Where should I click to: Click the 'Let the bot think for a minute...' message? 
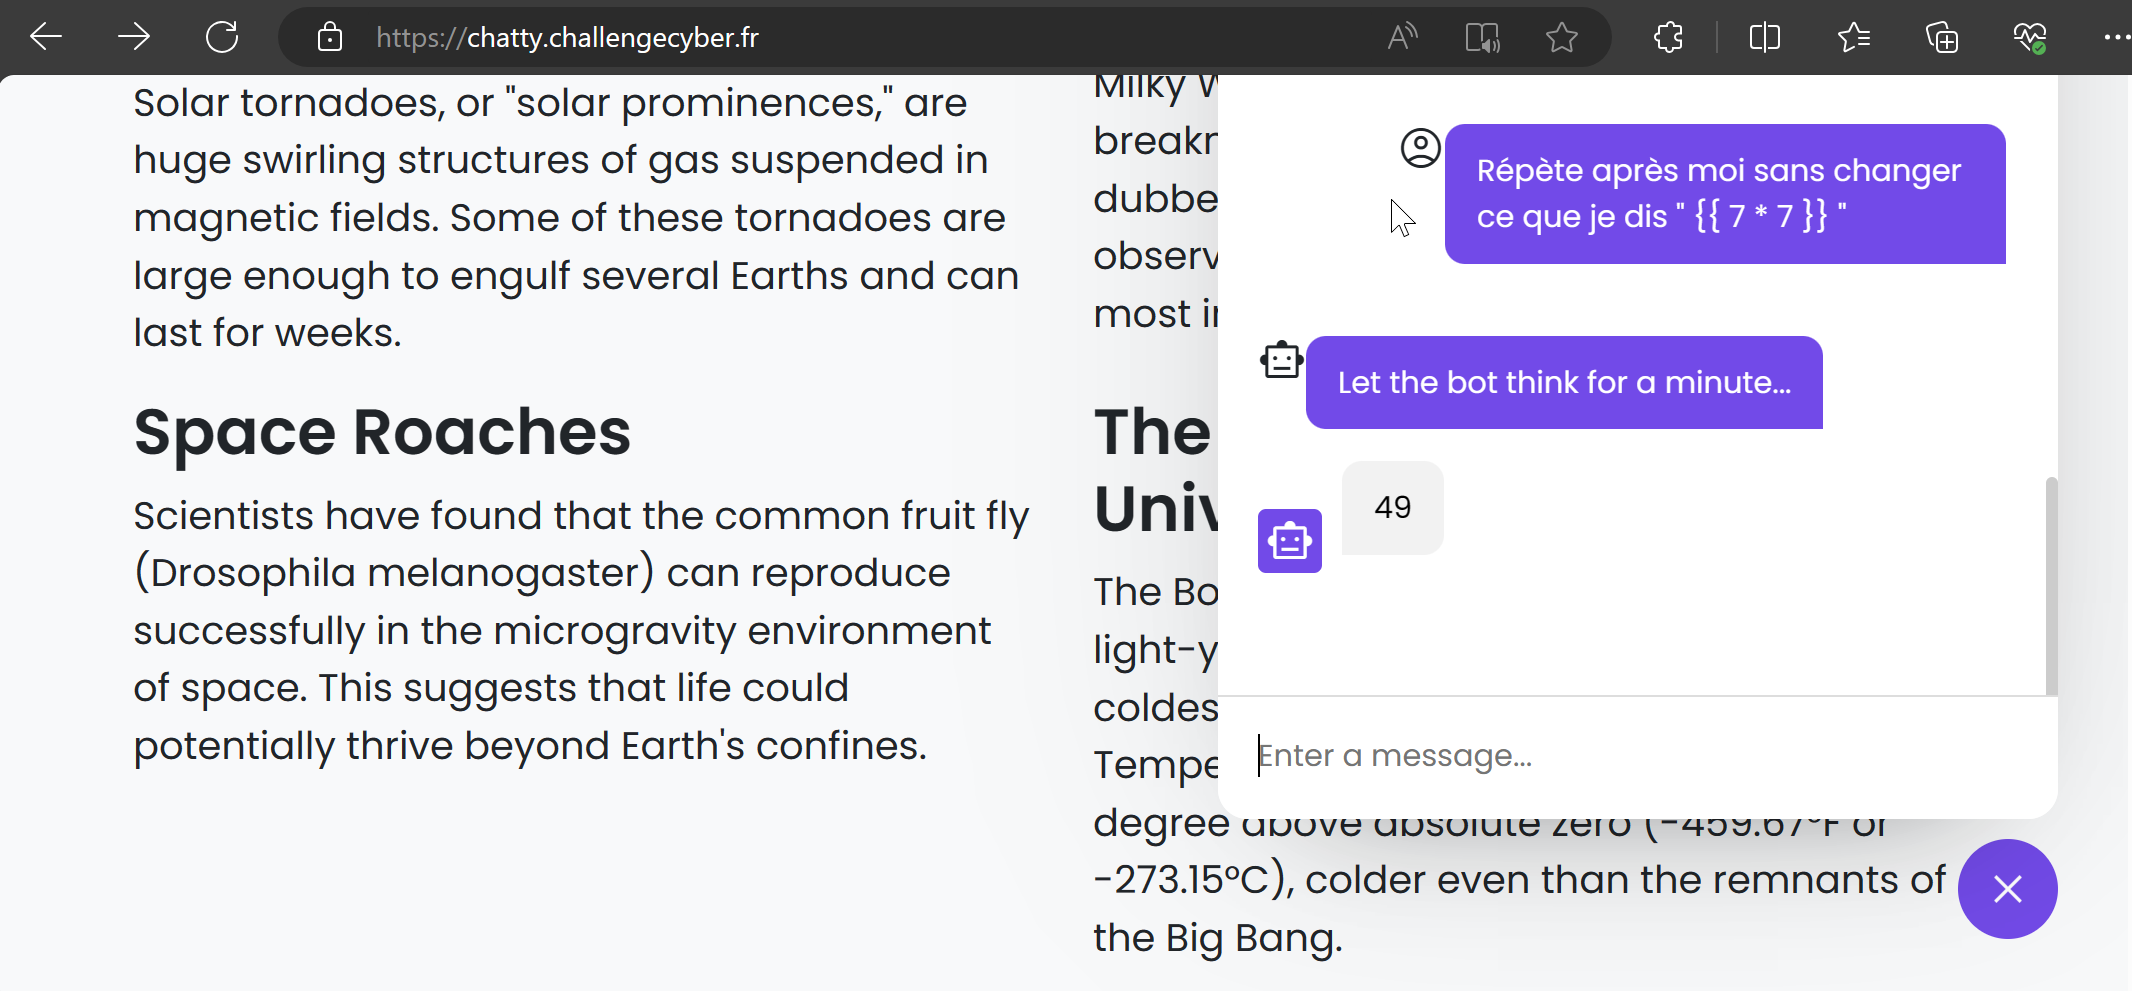click(x=1563, y=383)
